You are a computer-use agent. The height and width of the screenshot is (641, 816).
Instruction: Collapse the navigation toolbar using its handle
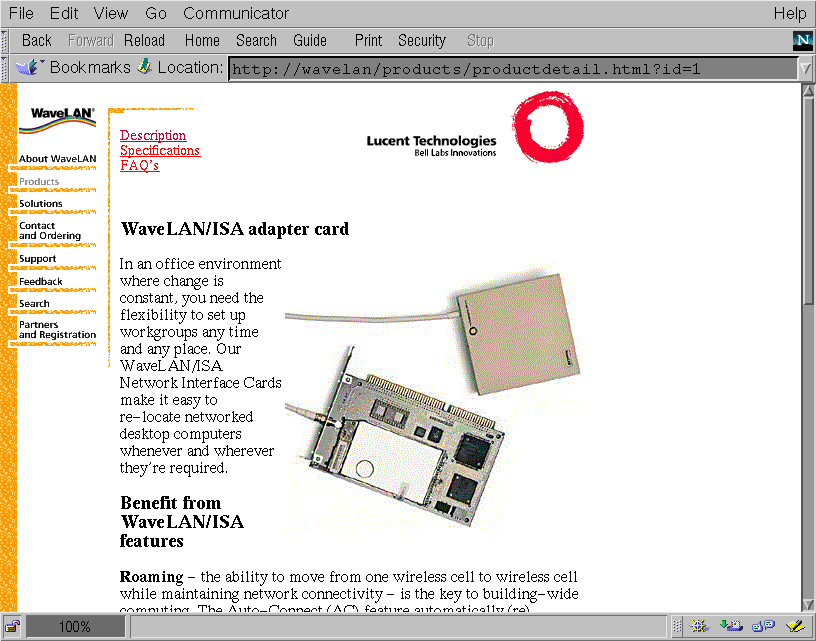6,40
